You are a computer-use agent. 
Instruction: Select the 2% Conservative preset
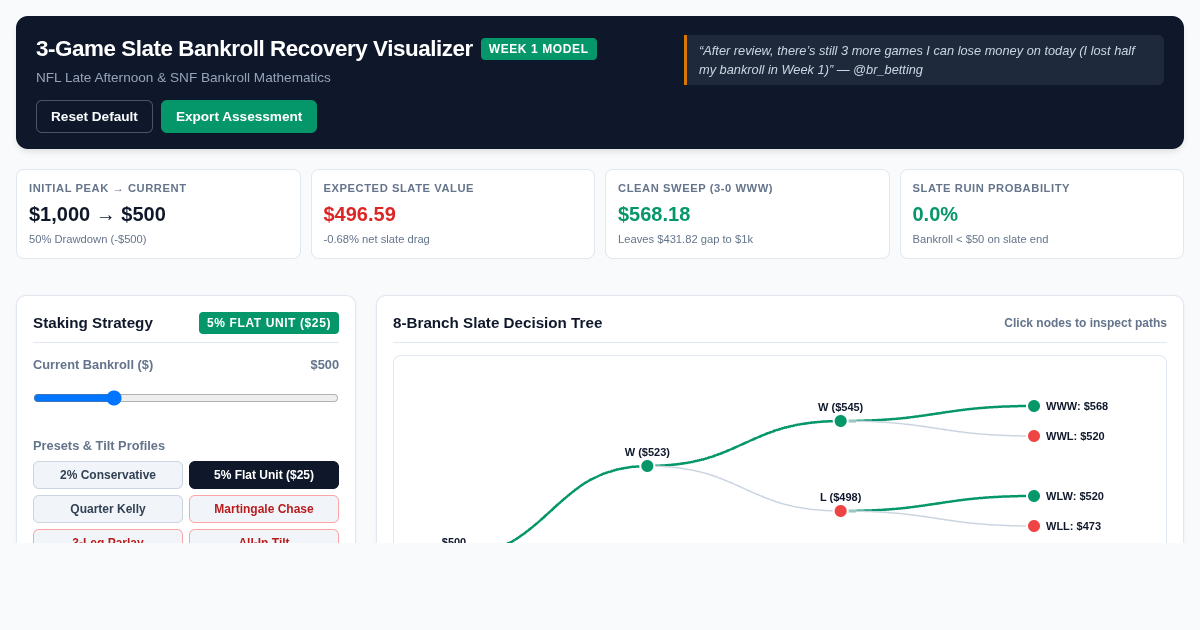108,475
